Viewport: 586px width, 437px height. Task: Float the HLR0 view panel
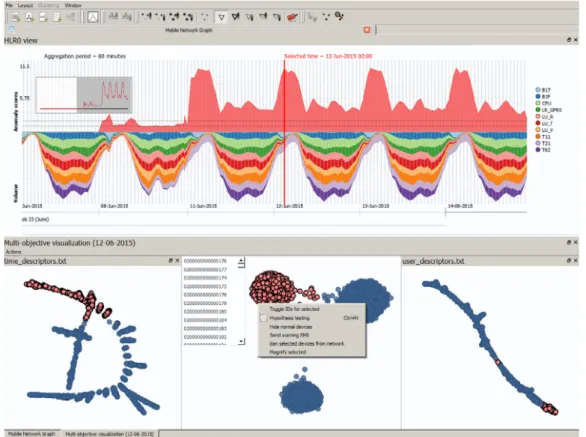tap(569, 40)
